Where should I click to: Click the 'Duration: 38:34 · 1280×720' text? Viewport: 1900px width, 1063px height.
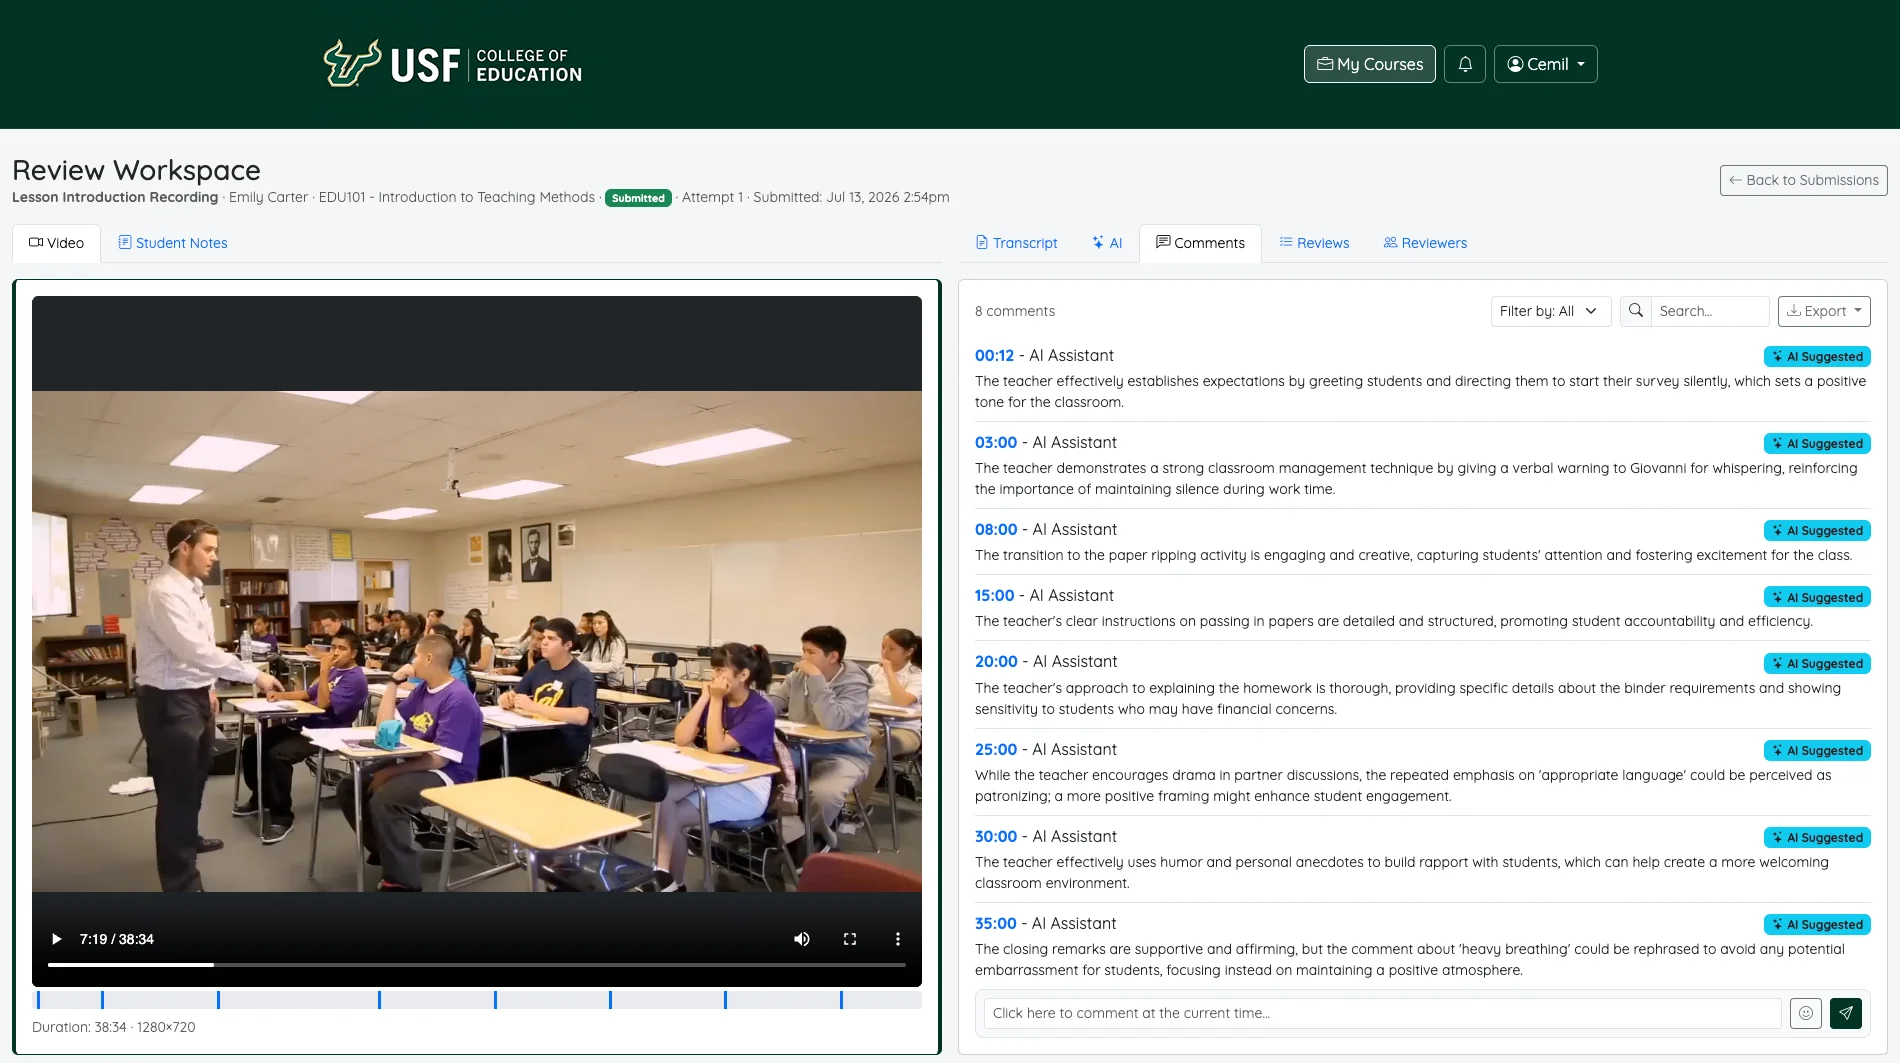tap(114, 1027)
